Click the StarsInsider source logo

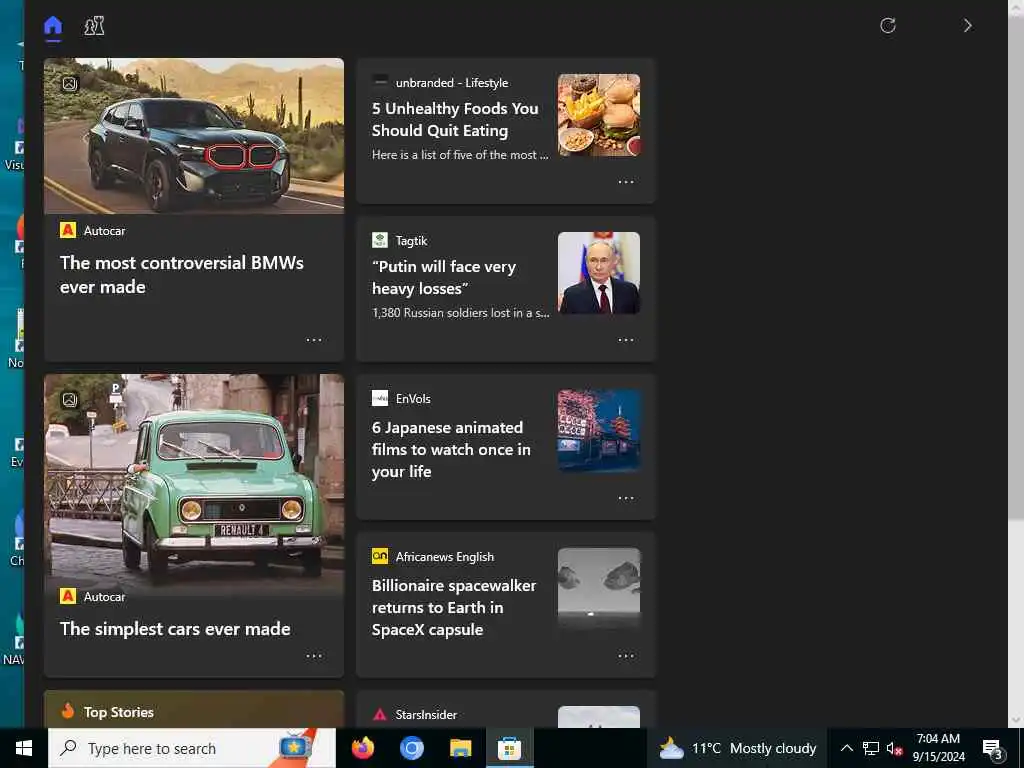(x=379, y=714)
